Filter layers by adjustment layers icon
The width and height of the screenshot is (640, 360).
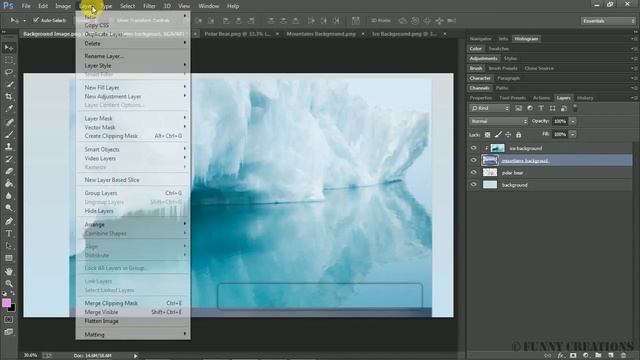tap(530, 108)
